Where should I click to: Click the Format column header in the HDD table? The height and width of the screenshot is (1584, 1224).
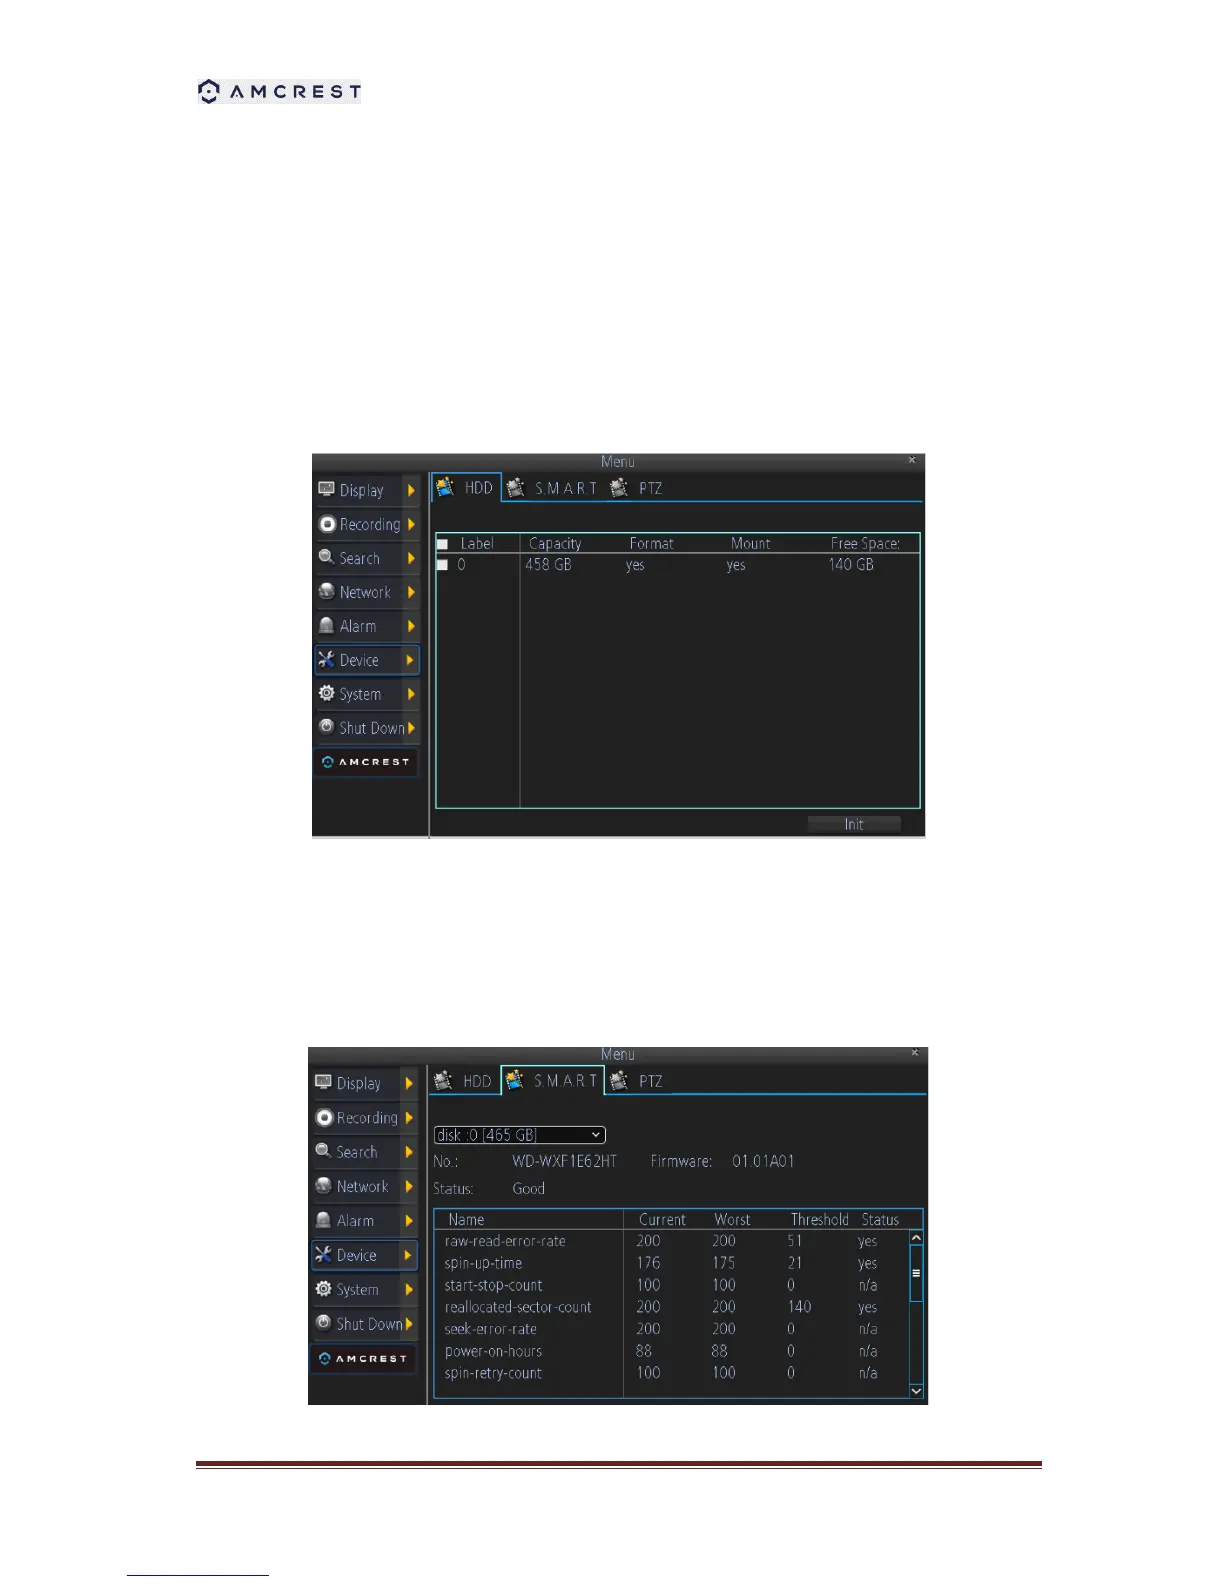point(652,544)
